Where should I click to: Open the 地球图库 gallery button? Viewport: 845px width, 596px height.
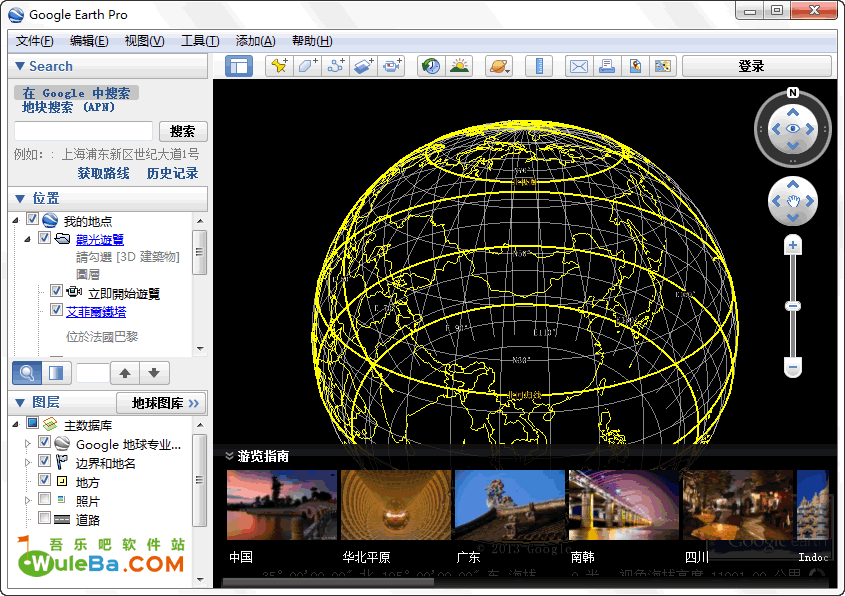pyautogui.click(x=161, y=403)
